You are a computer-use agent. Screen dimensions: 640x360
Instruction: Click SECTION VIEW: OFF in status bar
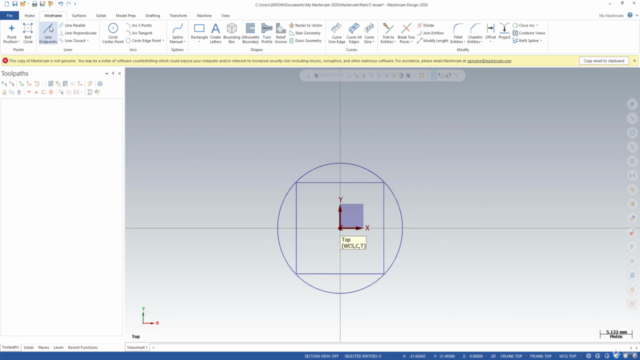(x=321, y=356)
